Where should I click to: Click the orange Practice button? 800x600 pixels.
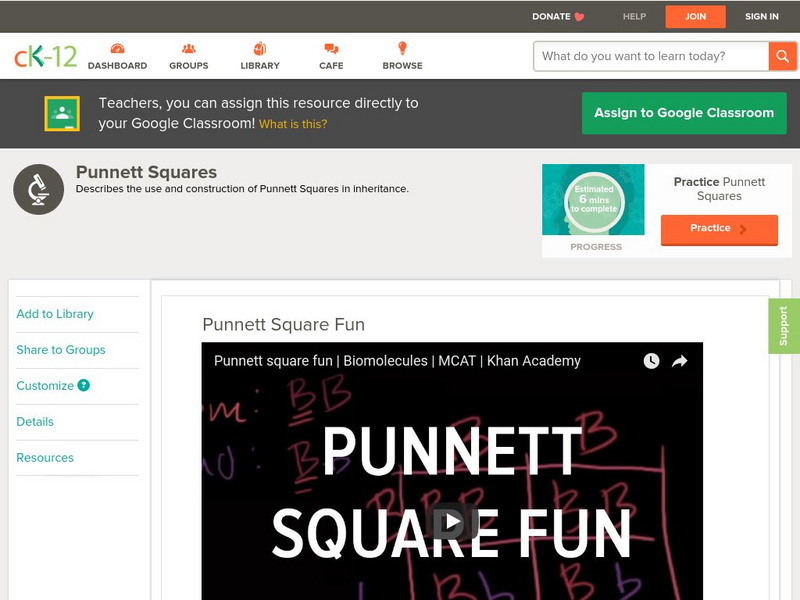click(x=719, y=229)
